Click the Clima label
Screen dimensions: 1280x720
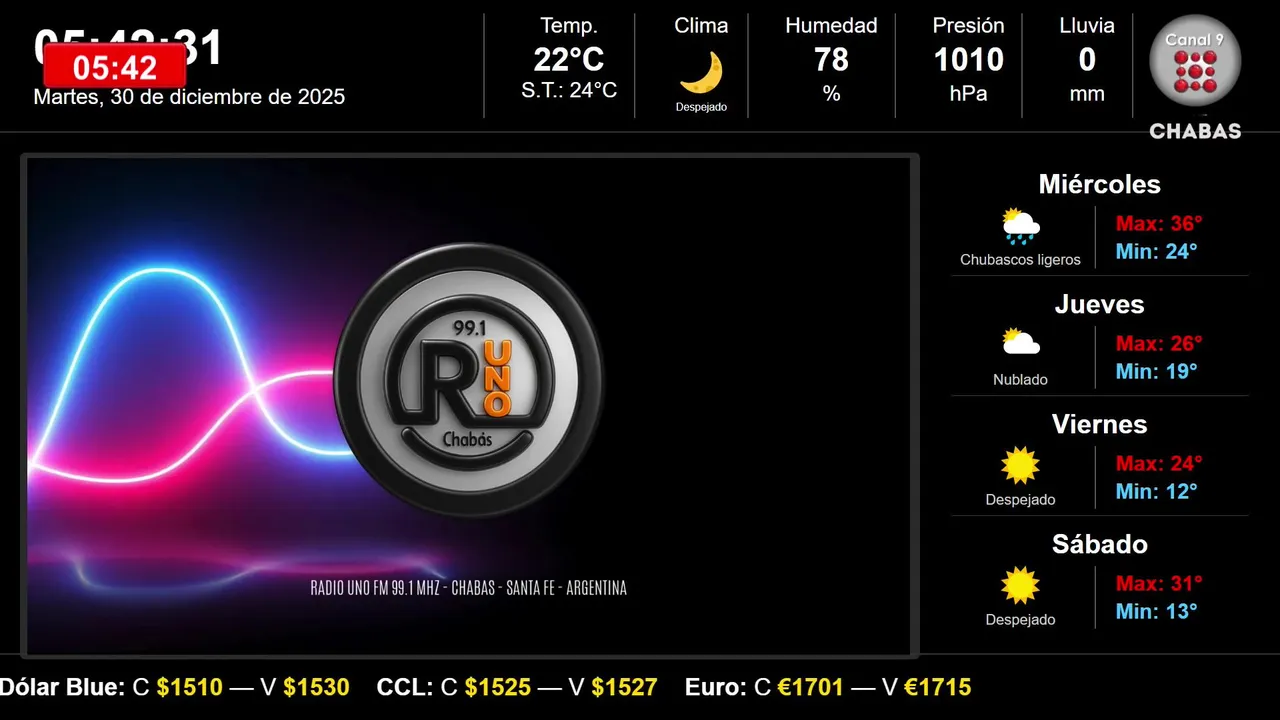click(x=701, y=26)
